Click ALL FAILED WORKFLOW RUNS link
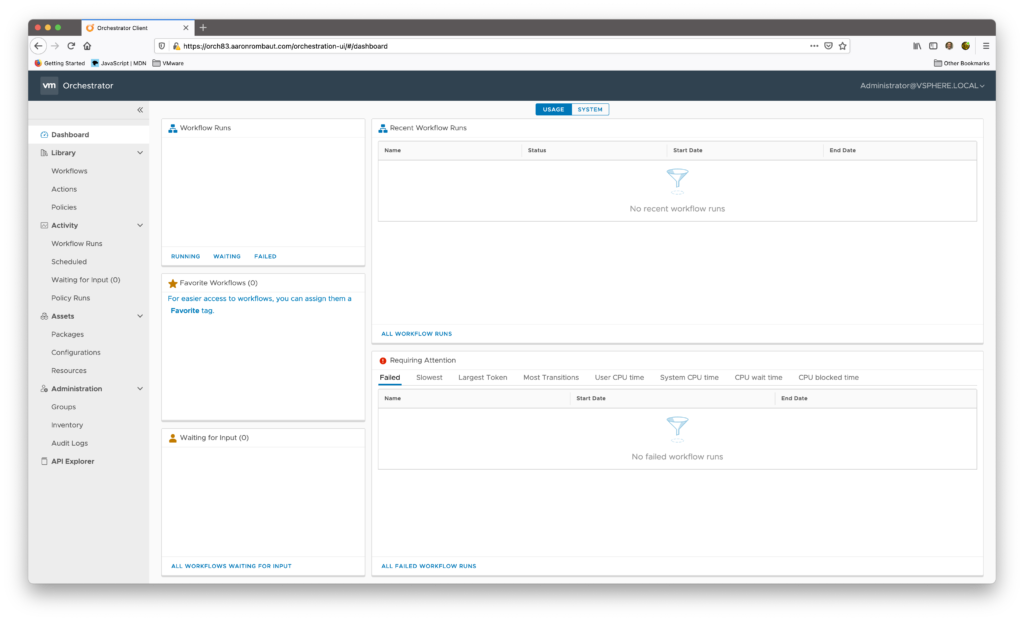This screenshot has width=1024, height=621. (428, 566)
